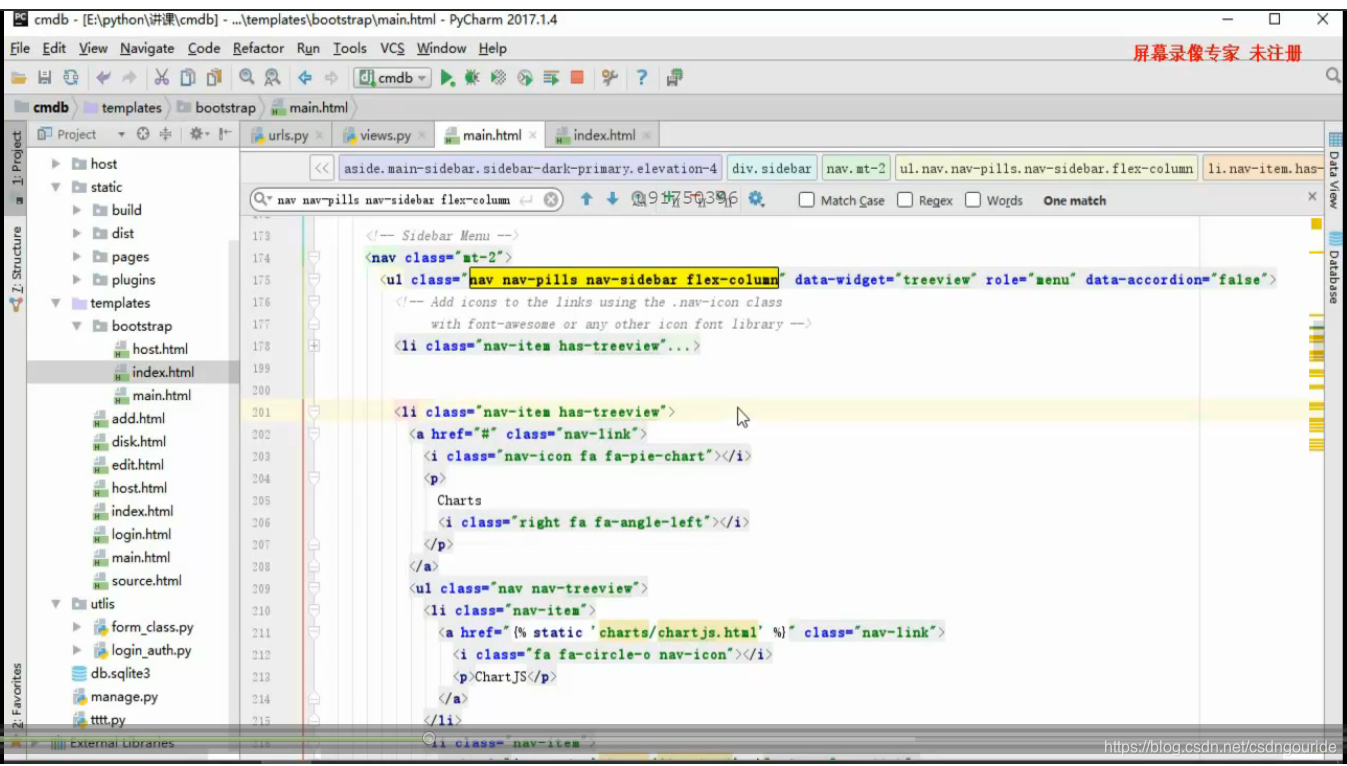The width and height of the screenshot is (1347, 766).
Task: Click the Synchronize toolbar icon
Action: tap(70, 78)
